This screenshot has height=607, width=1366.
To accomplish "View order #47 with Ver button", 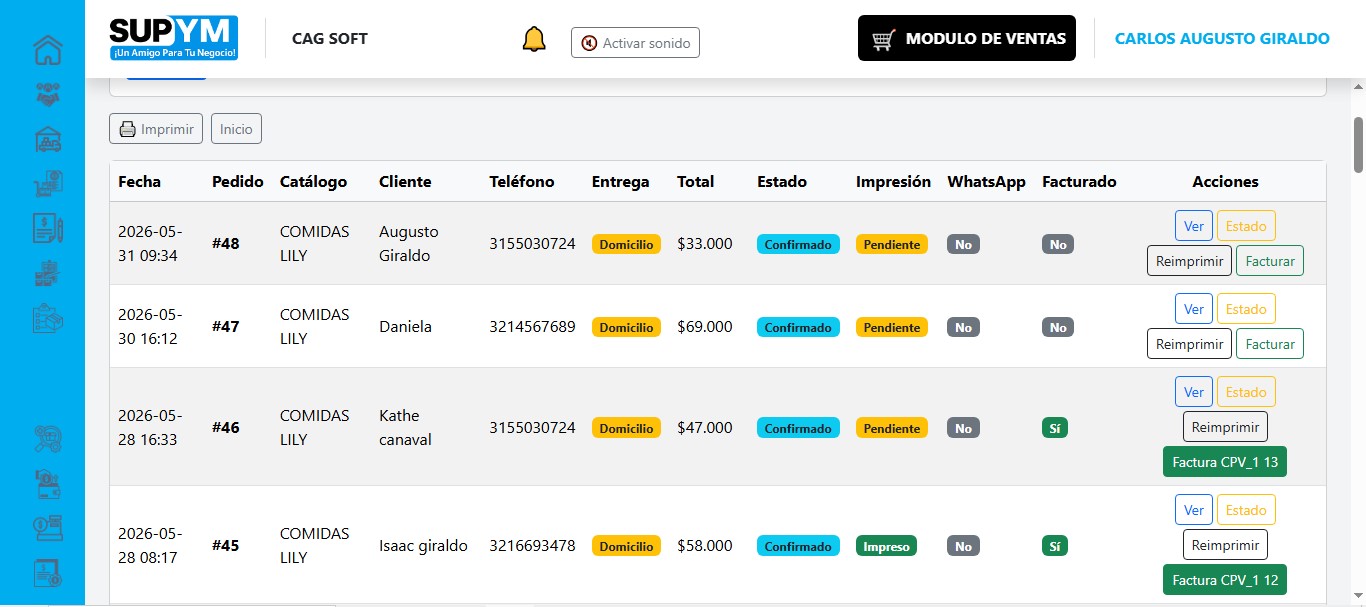I will point(1194,309).
